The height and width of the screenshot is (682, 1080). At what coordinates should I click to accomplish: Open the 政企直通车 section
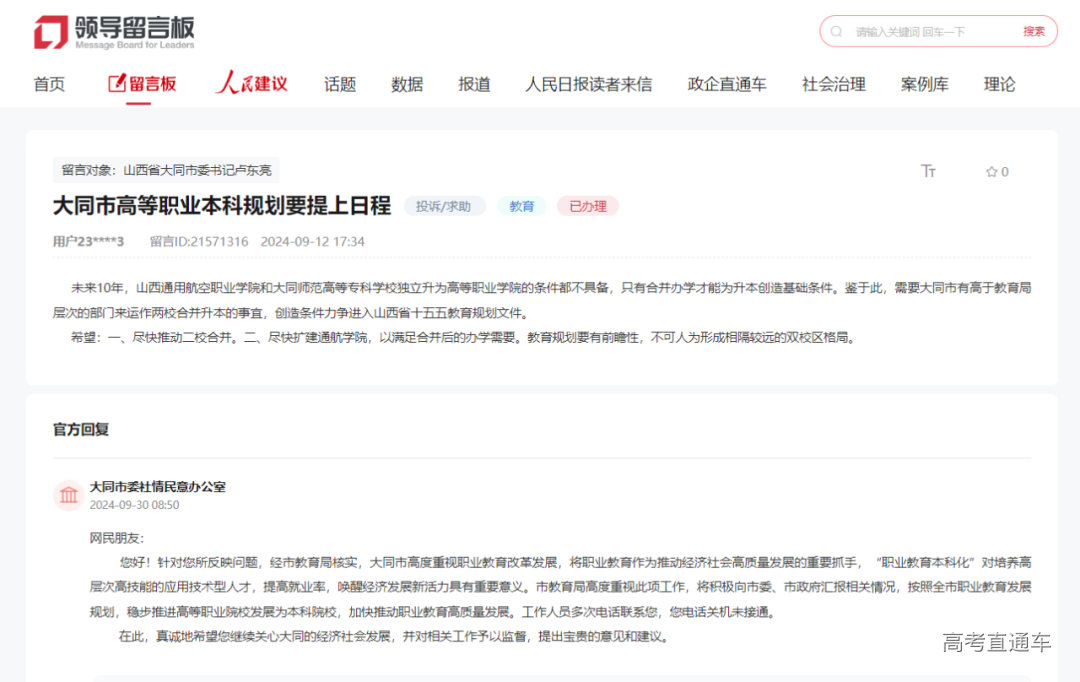[x=728, y=85]
